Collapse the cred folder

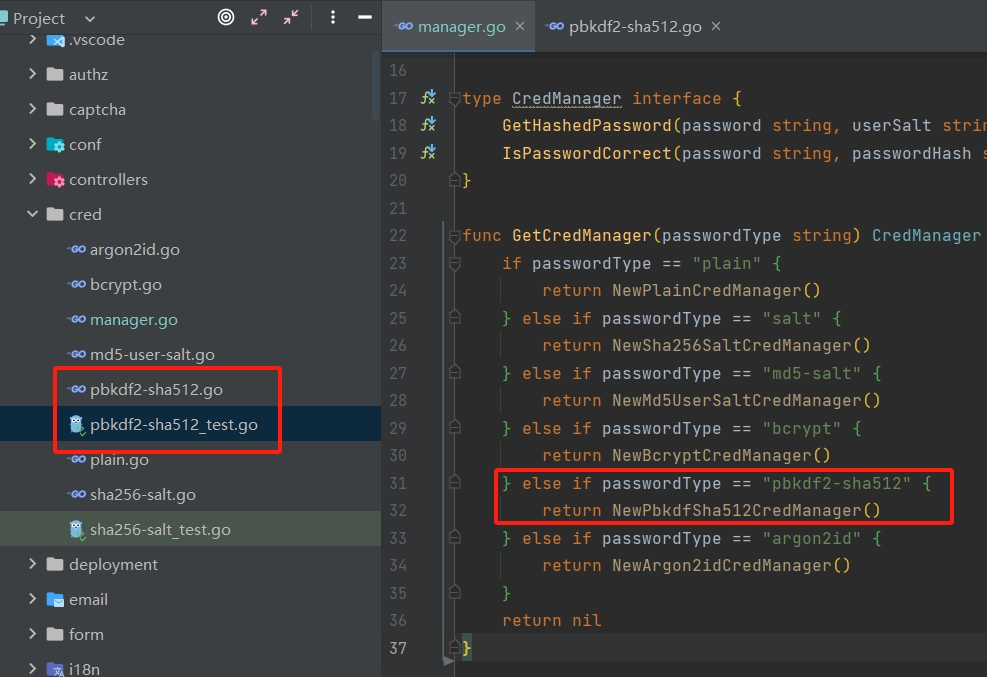[x=33, y=215]
